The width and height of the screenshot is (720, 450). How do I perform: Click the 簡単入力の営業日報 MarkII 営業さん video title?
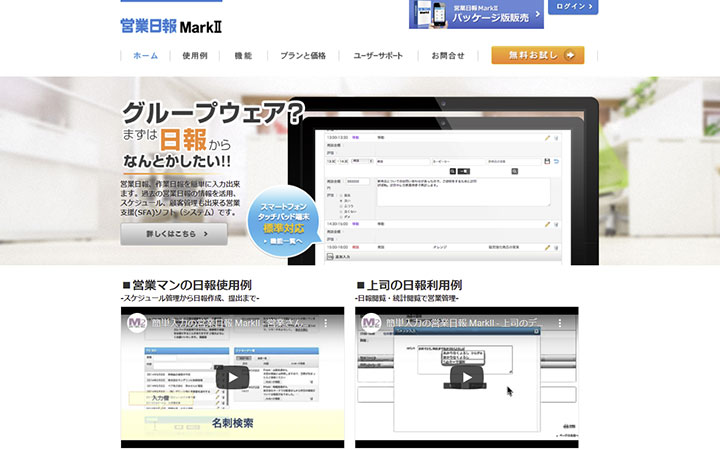point(228,323)
